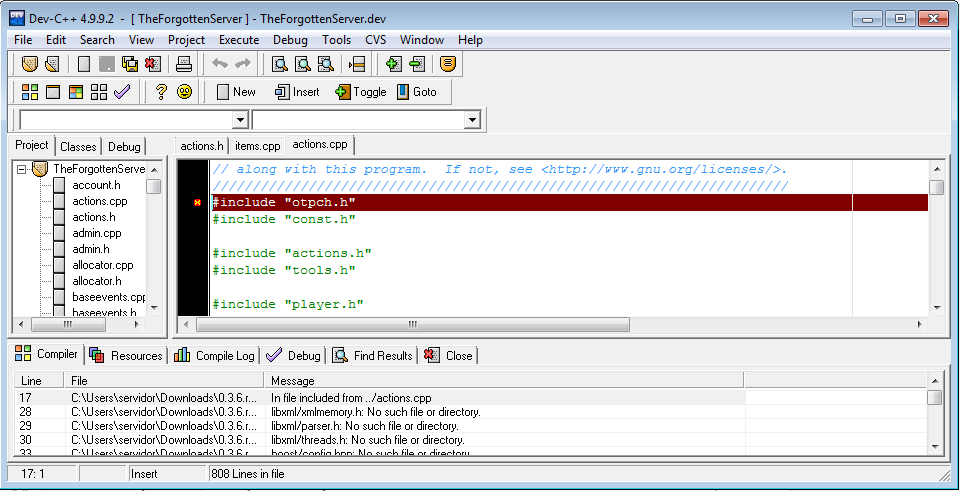The image size is (960, 491).
Task: Click the #include "const.h" code line
Action: click(284, 219)
